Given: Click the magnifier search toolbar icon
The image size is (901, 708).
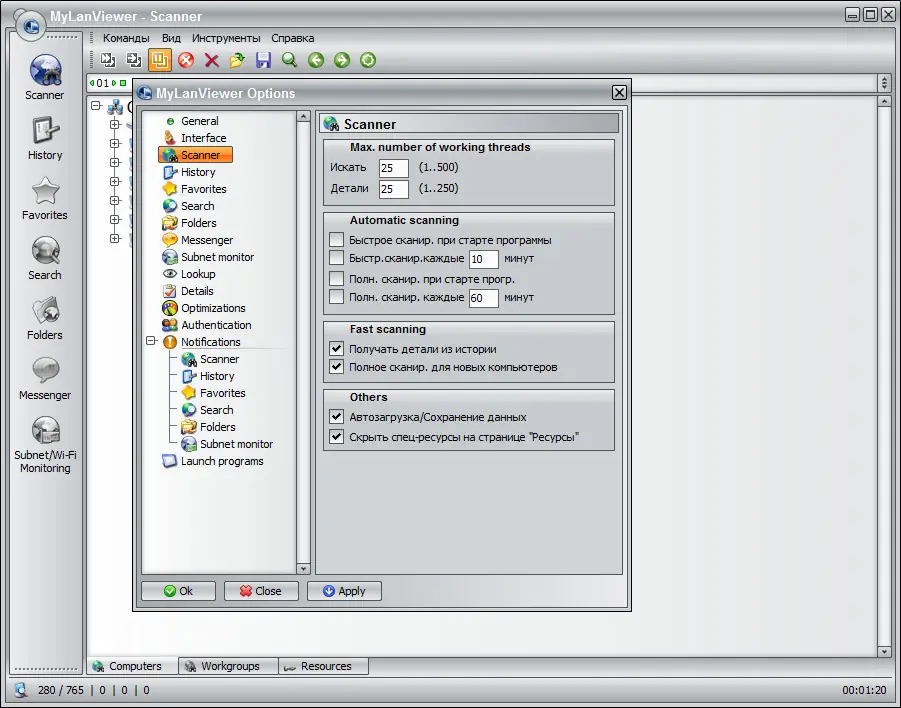Looking at the screenshot, I should point(289,60).
